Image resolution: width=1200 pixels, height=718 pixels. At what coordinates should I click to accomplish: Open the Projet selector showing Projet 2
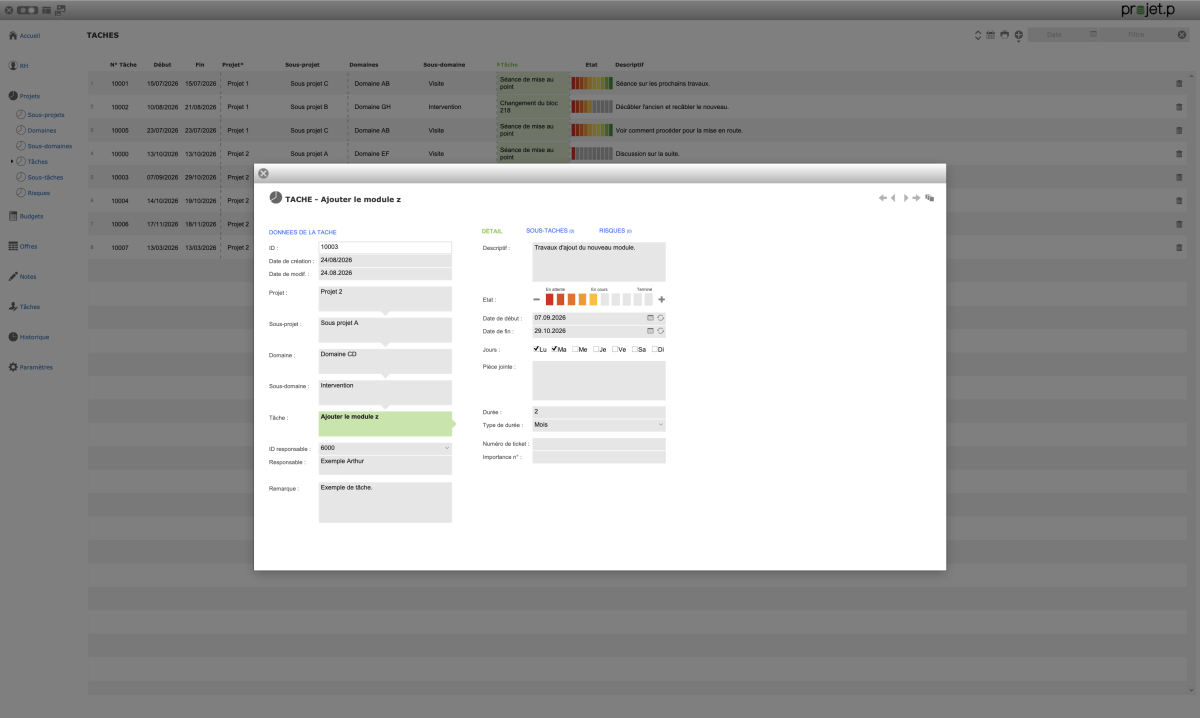385,297
